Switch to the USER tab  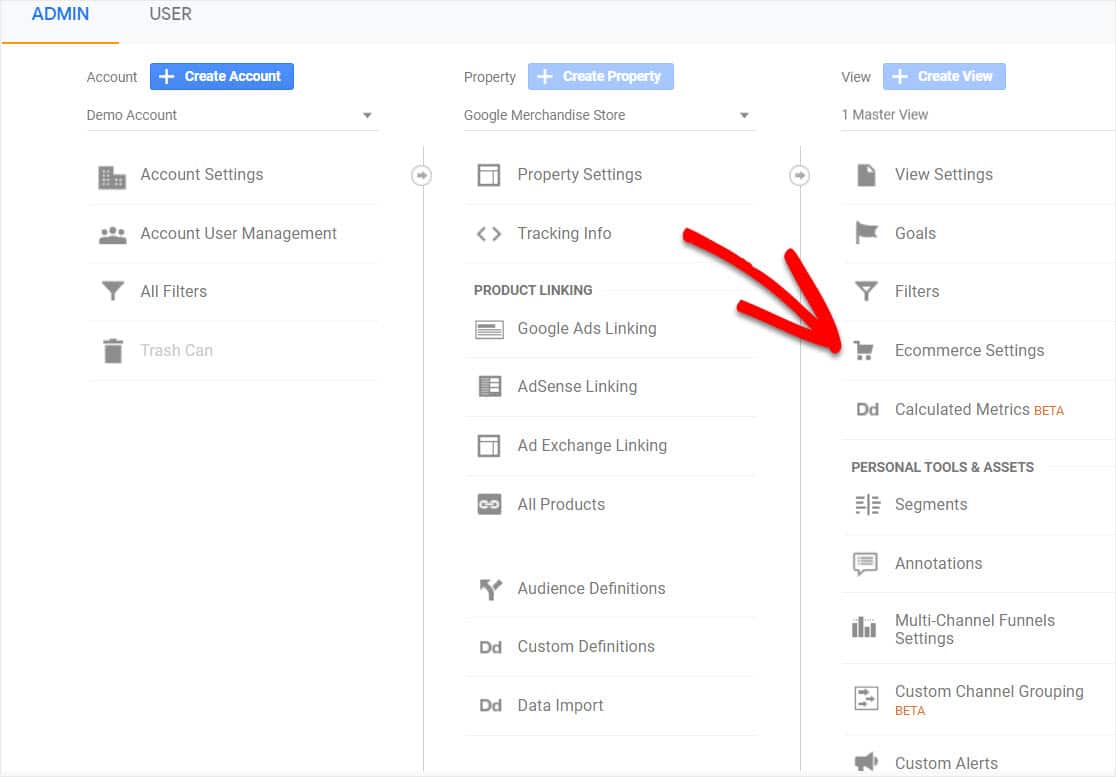click(x=170, y=15)
